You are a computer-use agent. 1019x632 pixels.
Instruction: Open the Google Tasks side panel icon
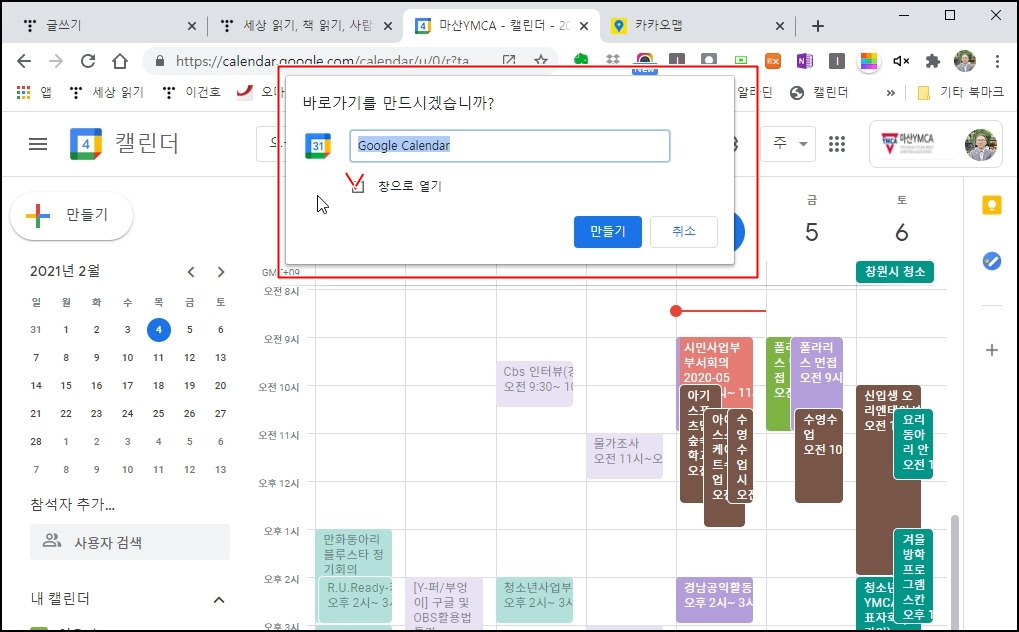coord(992,261)
